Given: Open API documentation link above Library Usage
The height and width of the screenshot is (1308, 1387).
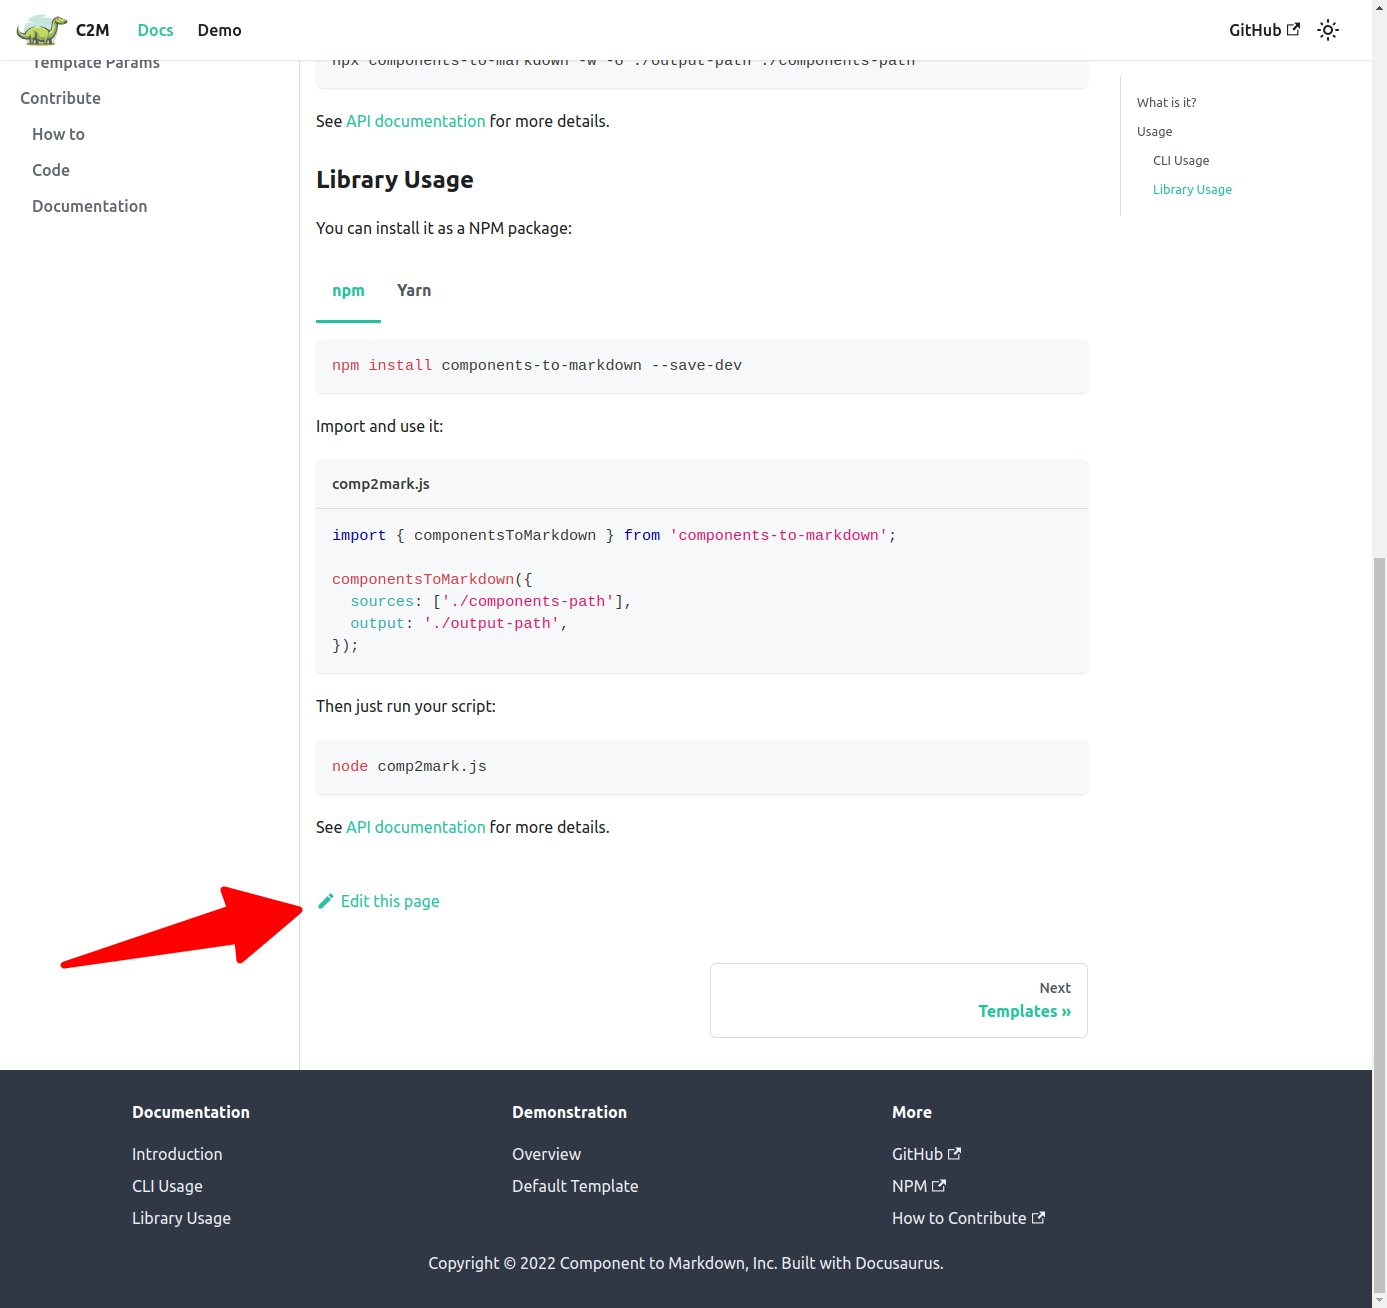Looking at the screenshot, I should click(x=415, y=121).
